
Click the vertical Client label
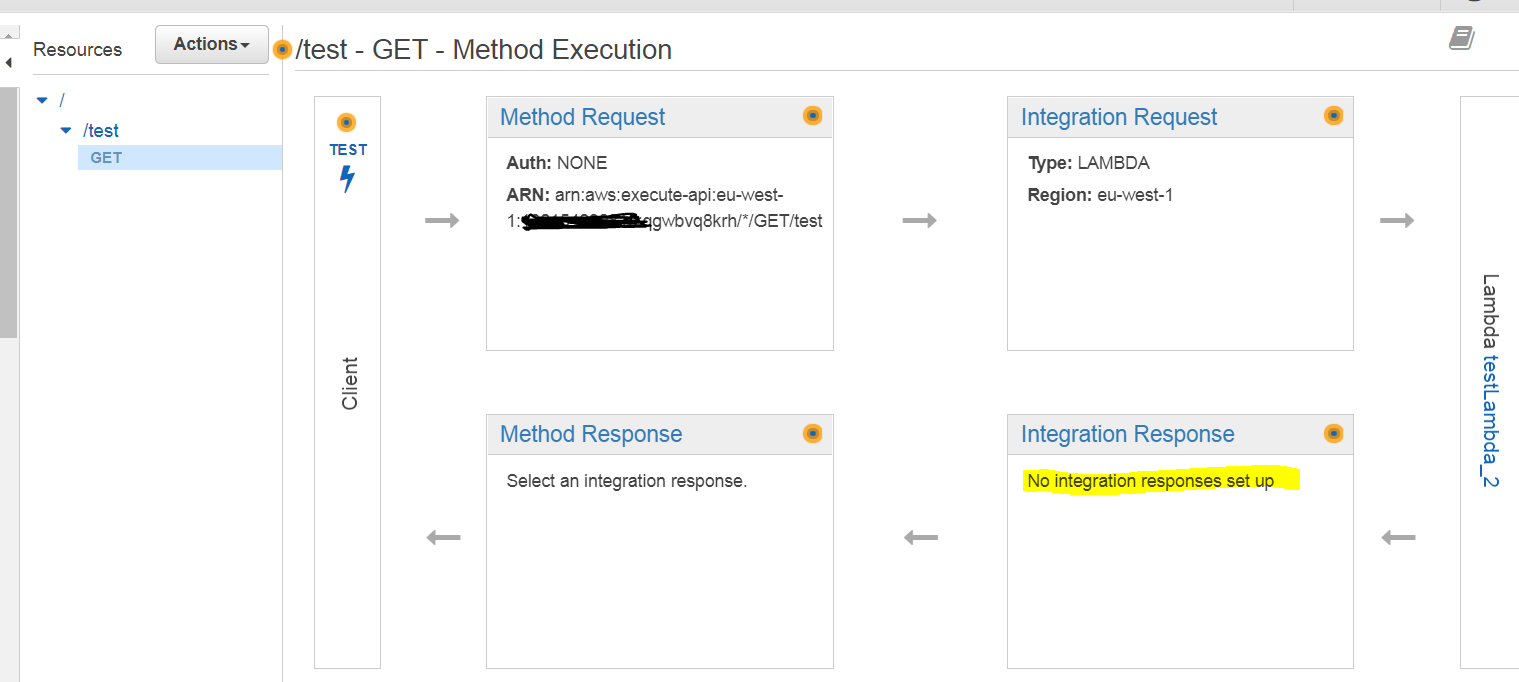pos(349,383)
